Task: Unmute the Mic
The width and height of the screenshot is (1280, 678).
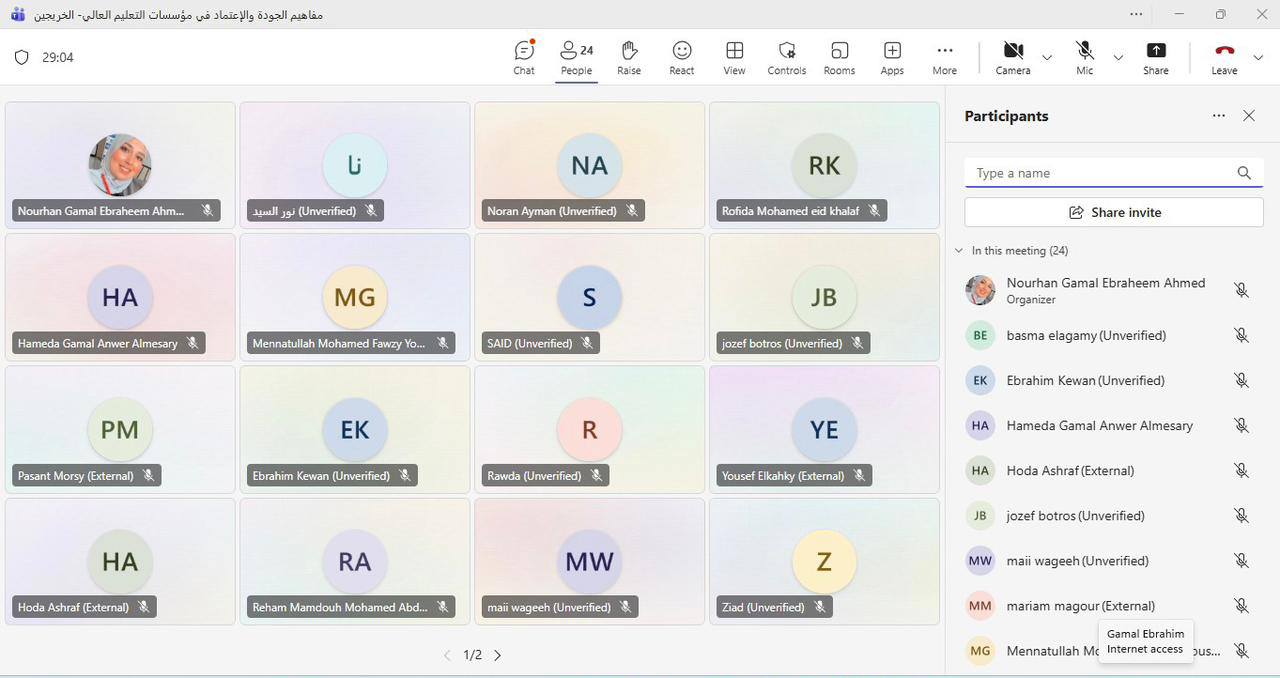Action: (x=1084, y=58)
